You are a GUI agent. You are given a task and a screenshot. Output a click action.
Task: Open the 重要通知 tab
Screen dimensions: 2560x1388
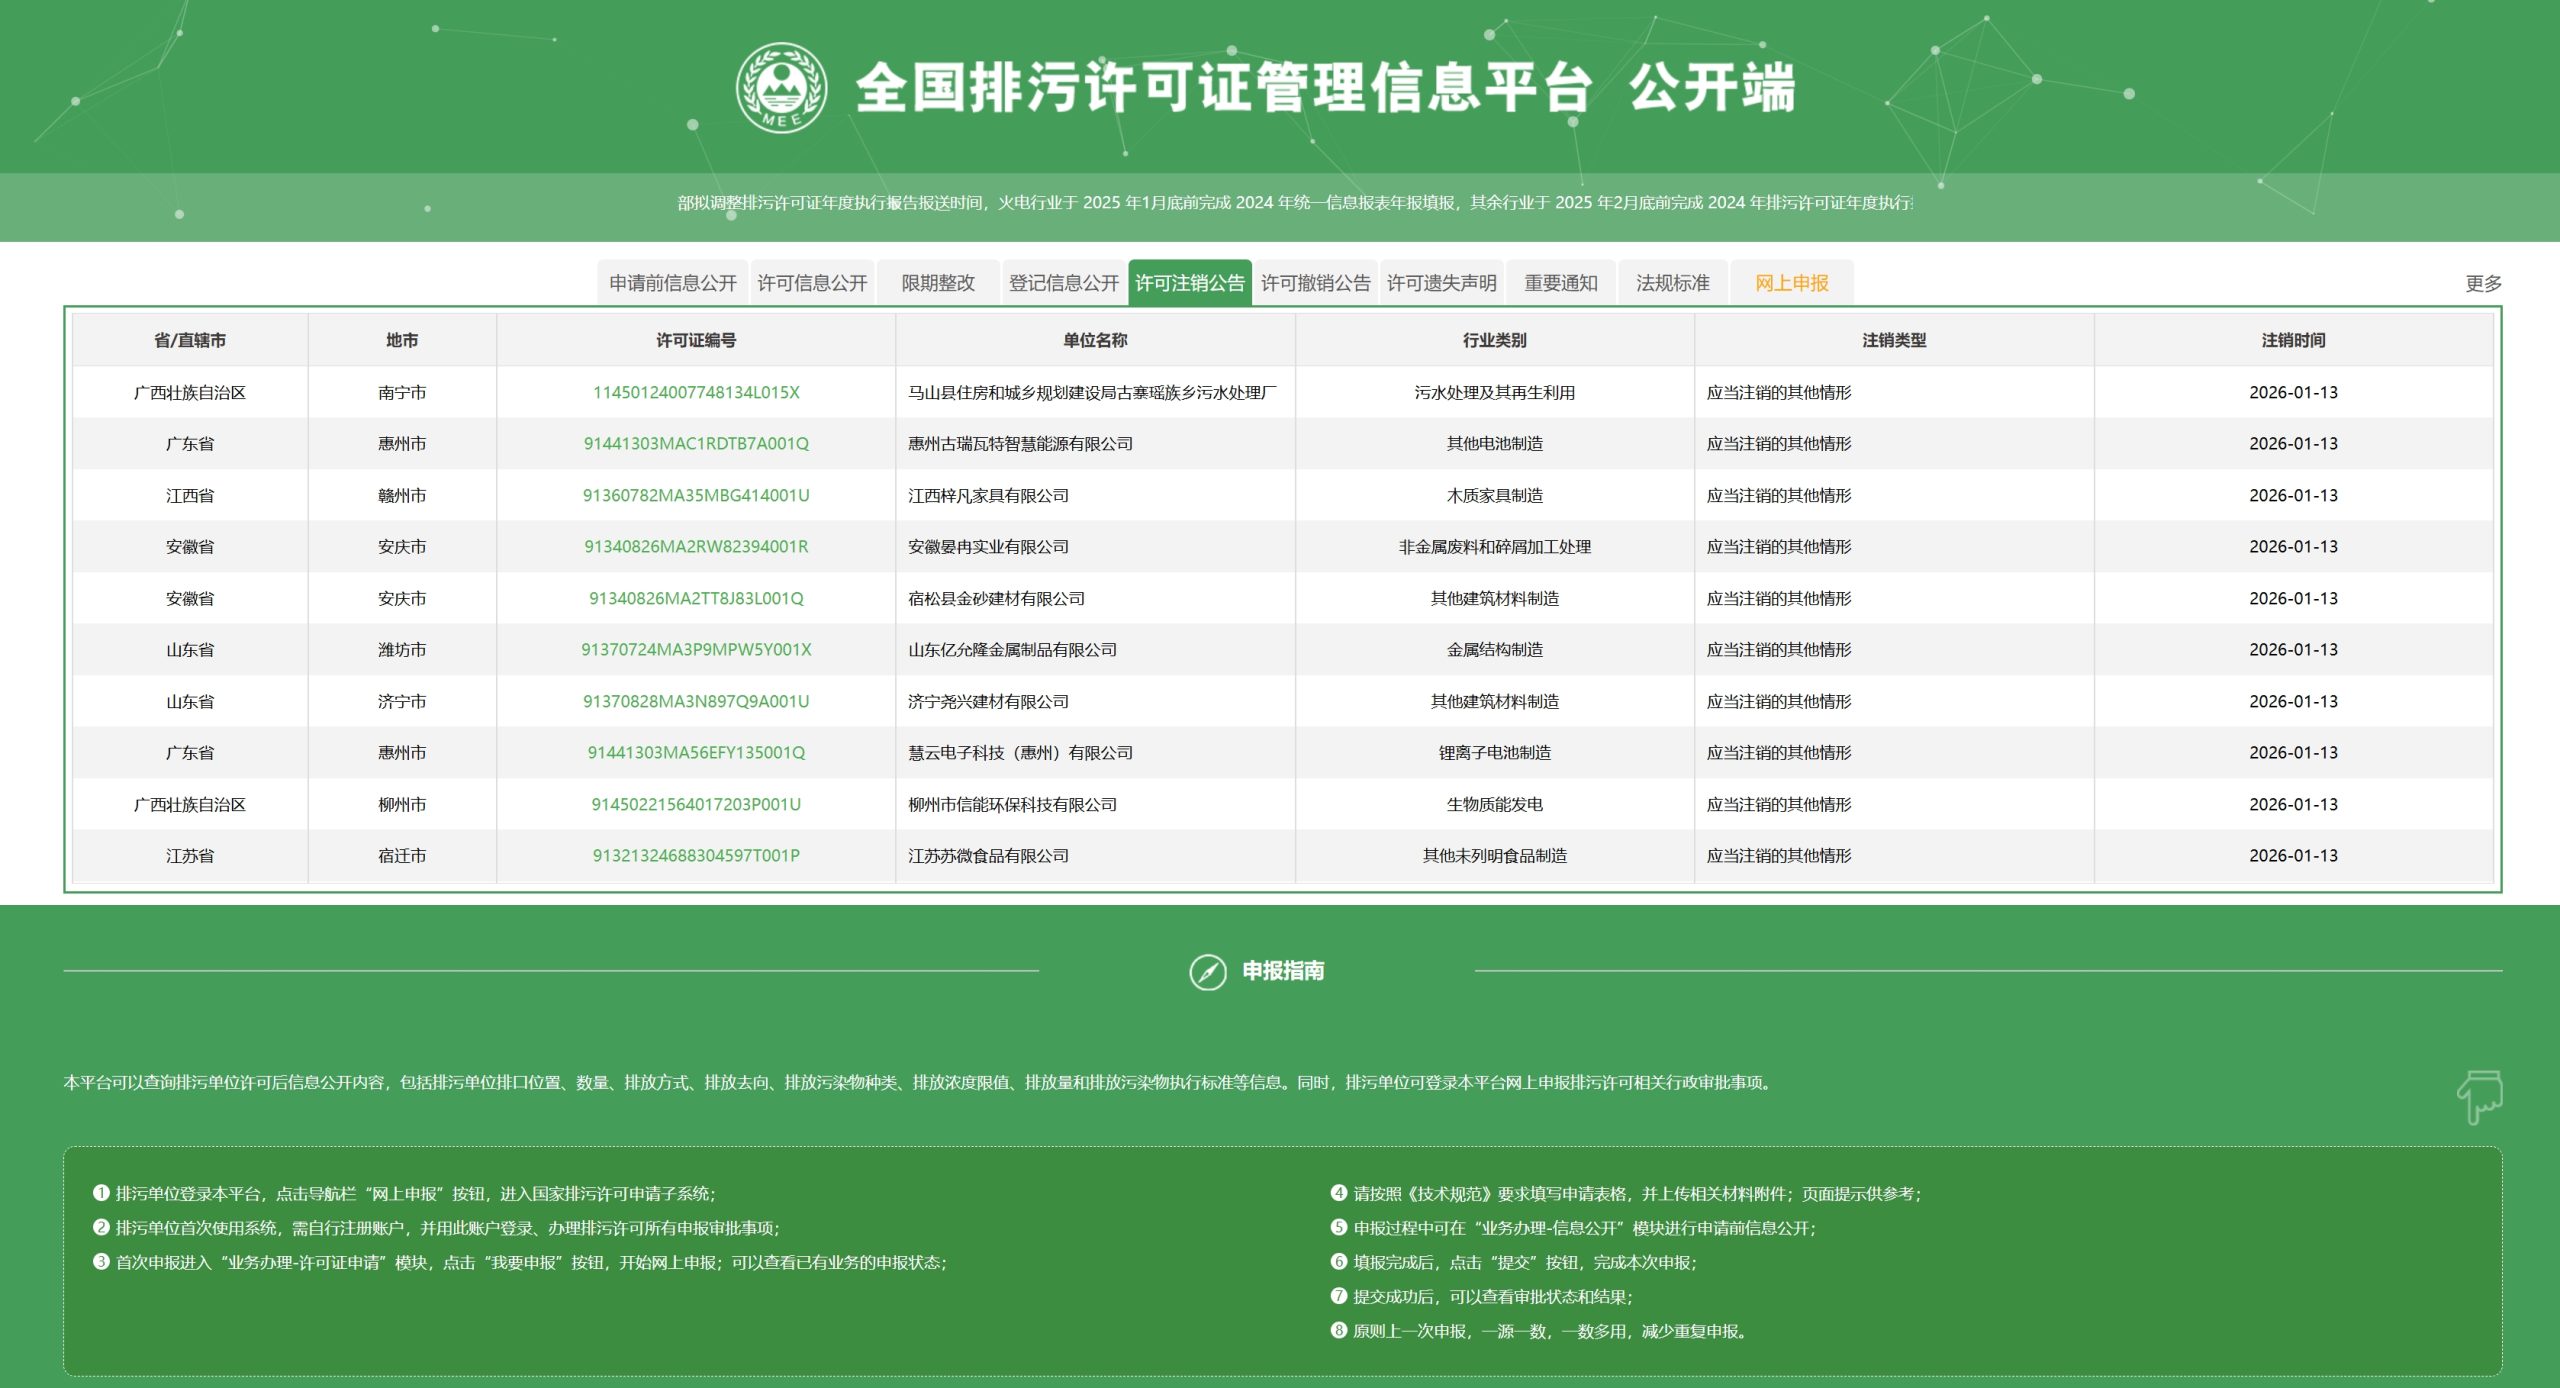tap(1559, 283)
